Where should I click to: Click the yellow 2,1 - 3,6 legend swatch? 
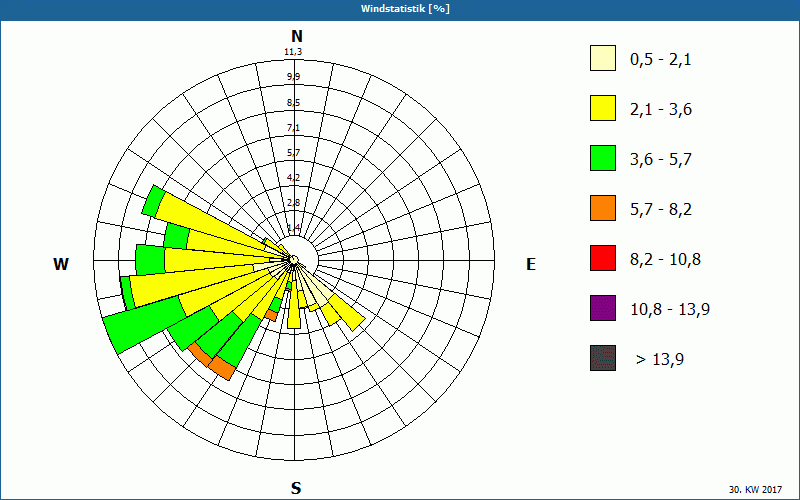tap(603, 108)
